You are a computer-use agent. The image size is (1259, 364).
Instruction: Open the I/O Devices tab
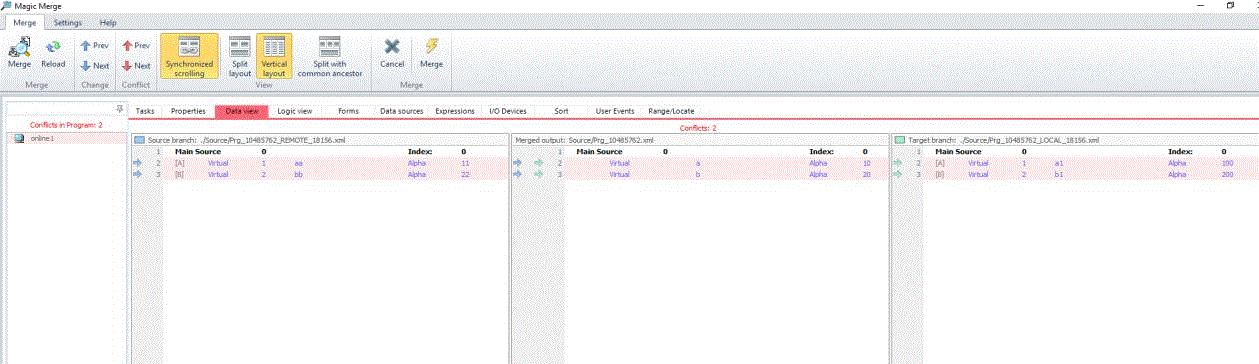pyautogui.click(x=507, y=111)
